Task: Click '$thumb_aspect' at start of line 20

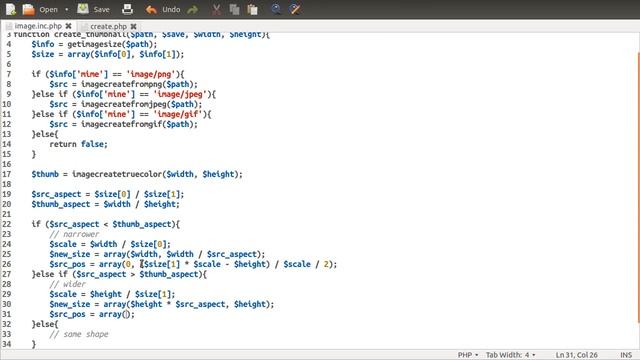Action: (x=61, y=204)
